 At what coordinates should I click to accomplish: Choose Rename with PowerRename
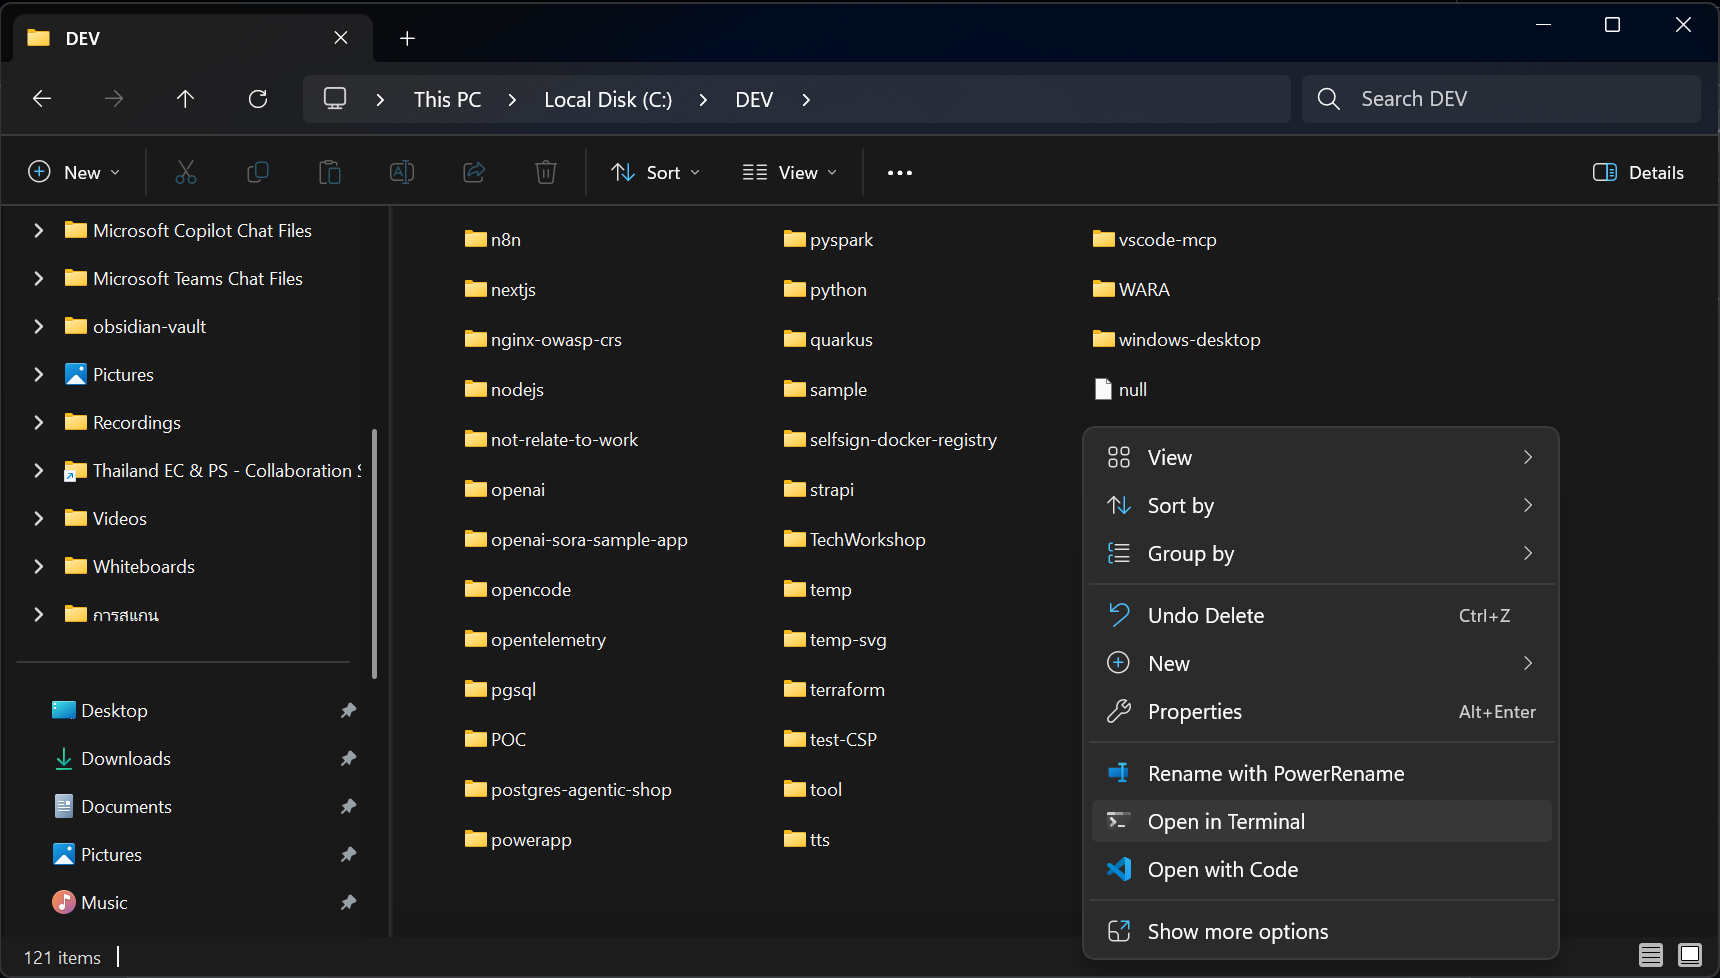tap(1321, 773)
